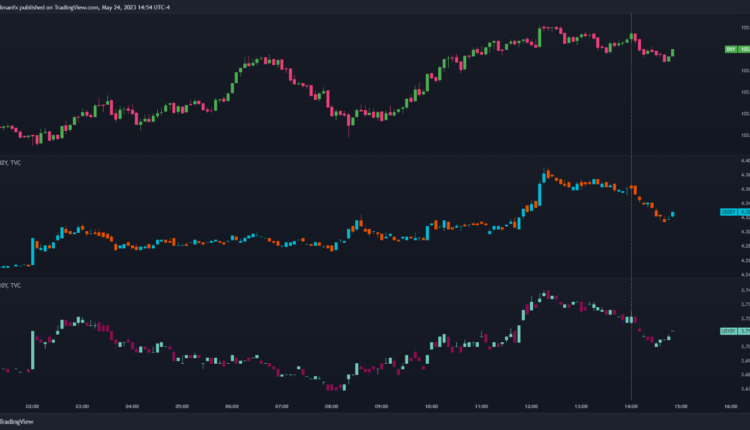Select the 14:00 time axis label

tap(631, 407)
